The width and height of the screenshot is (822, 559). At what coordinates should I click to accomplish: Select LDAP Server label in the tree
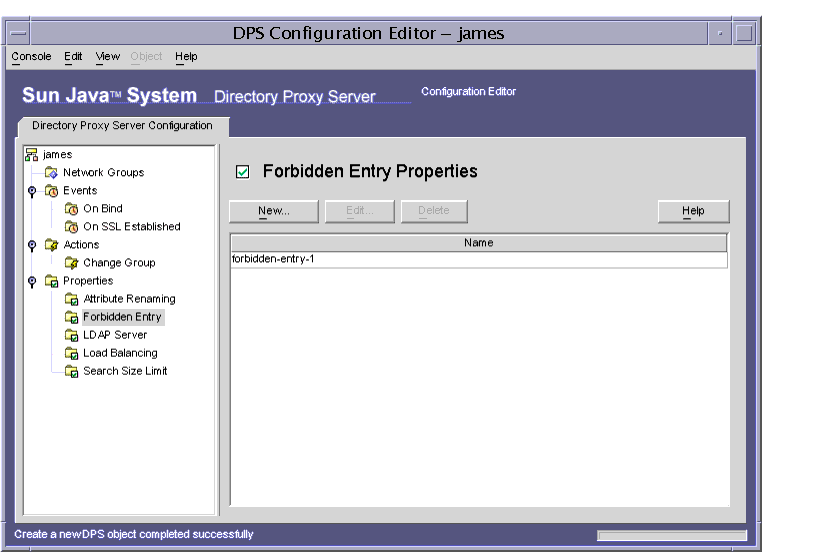coord(115,335)
